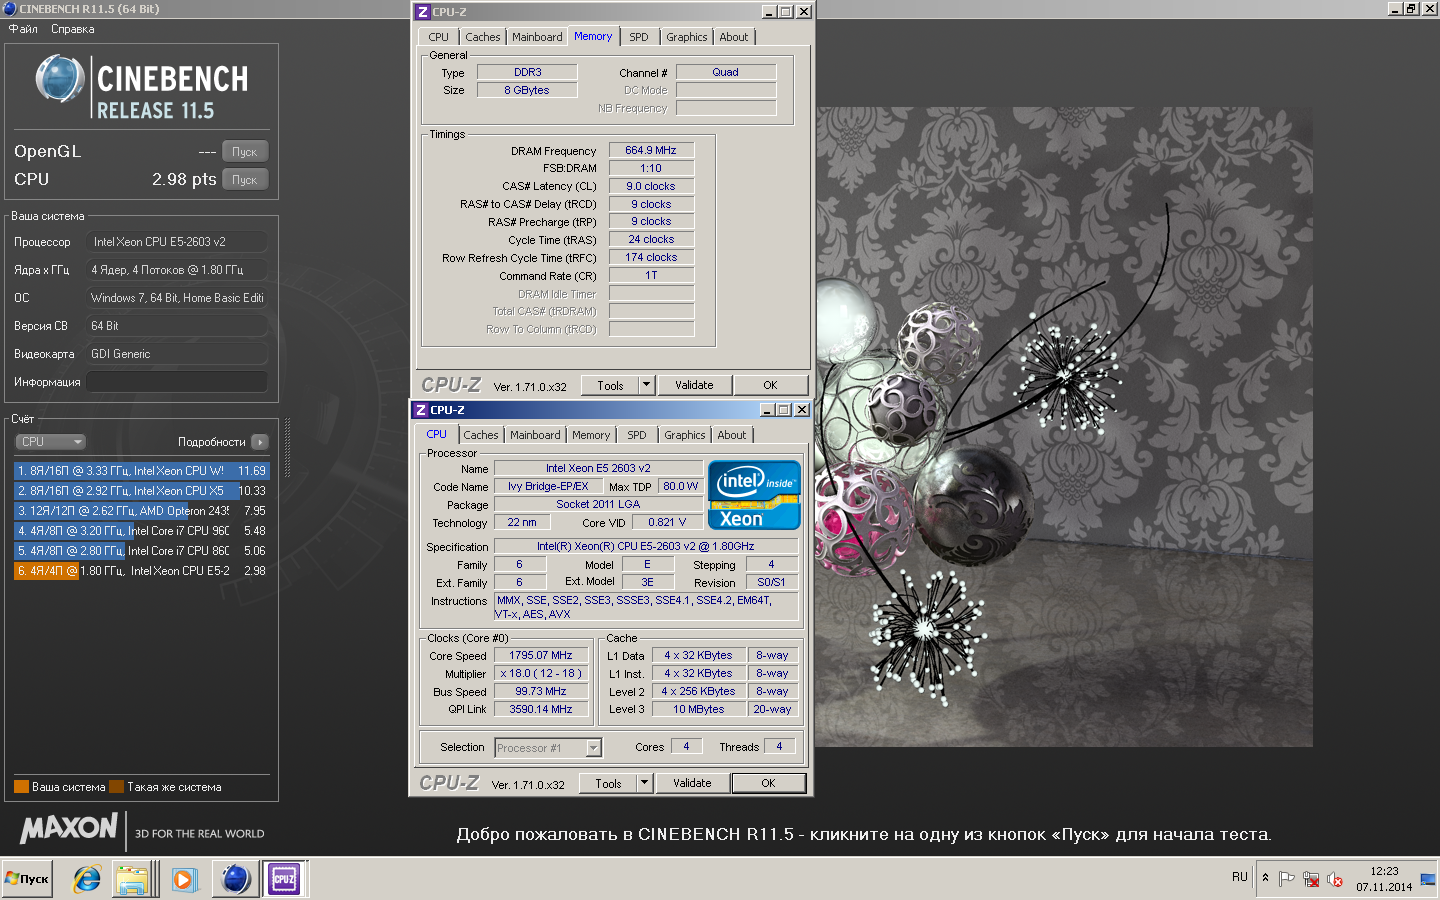This screenshot has width=1440, height=900.
Task: Open Windows Explorer folder icon in taskbar
Action: [132, 879]
